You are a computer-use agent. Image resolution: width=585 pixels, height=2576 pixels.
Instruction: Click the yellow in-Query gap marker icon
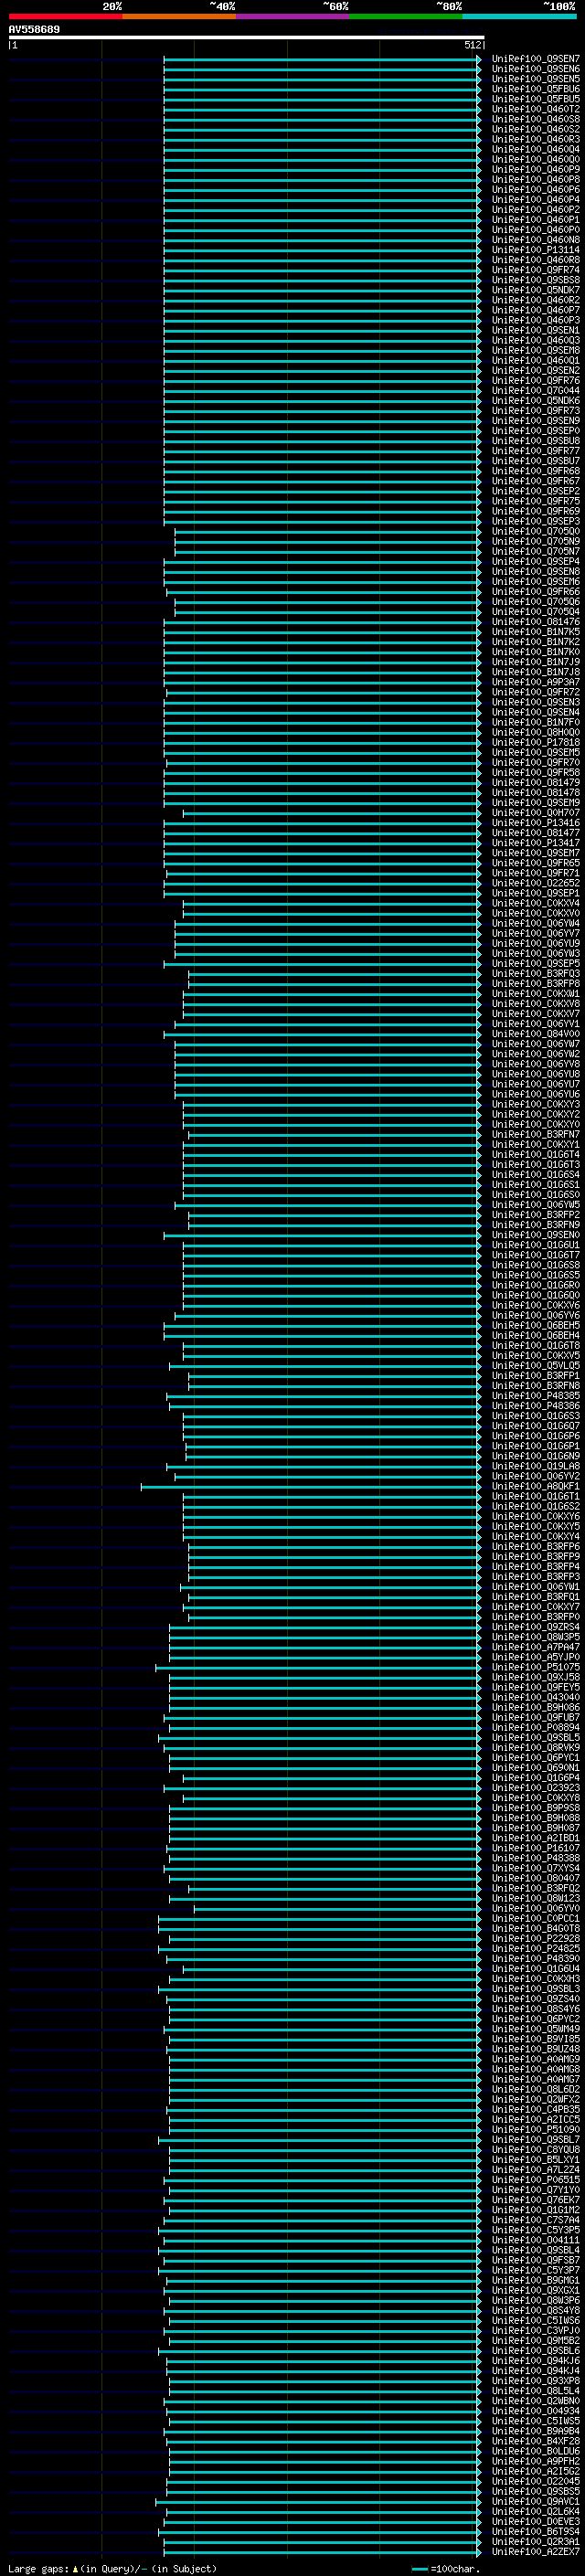pyautogui.click(x=75, y=2568)
